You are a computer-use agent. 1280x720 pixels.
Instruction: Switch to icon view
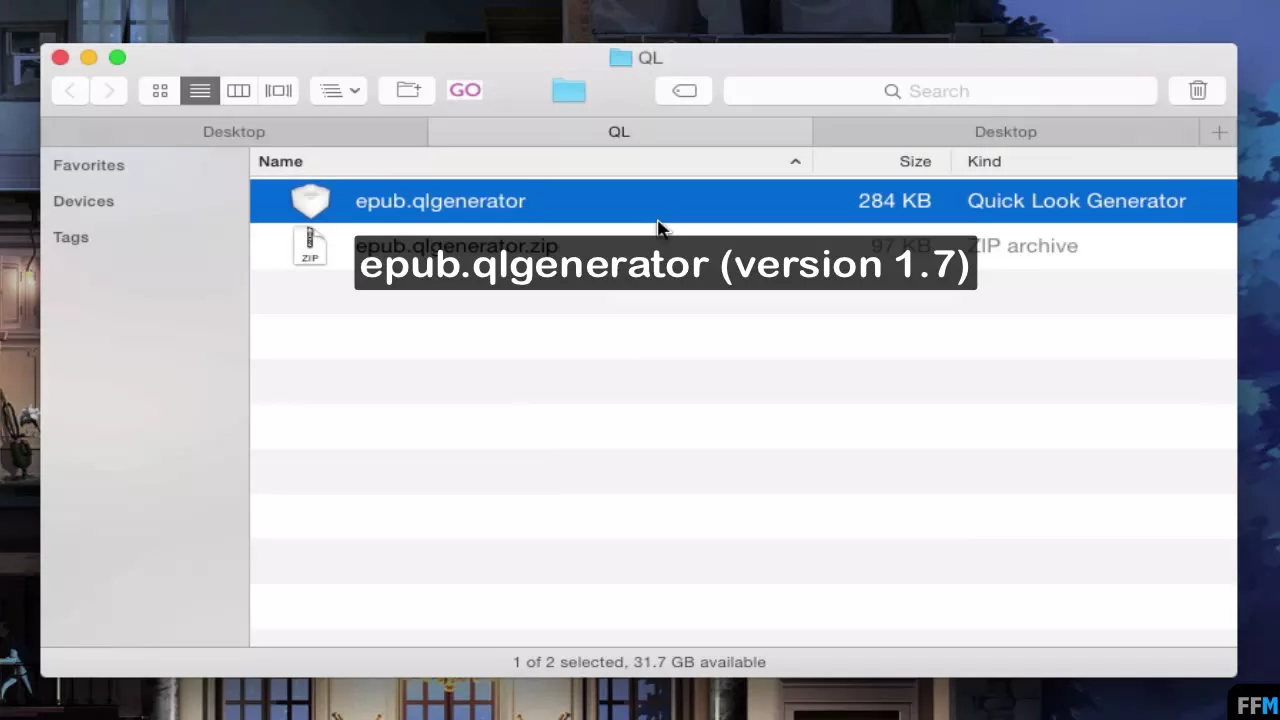pos(159,91)
